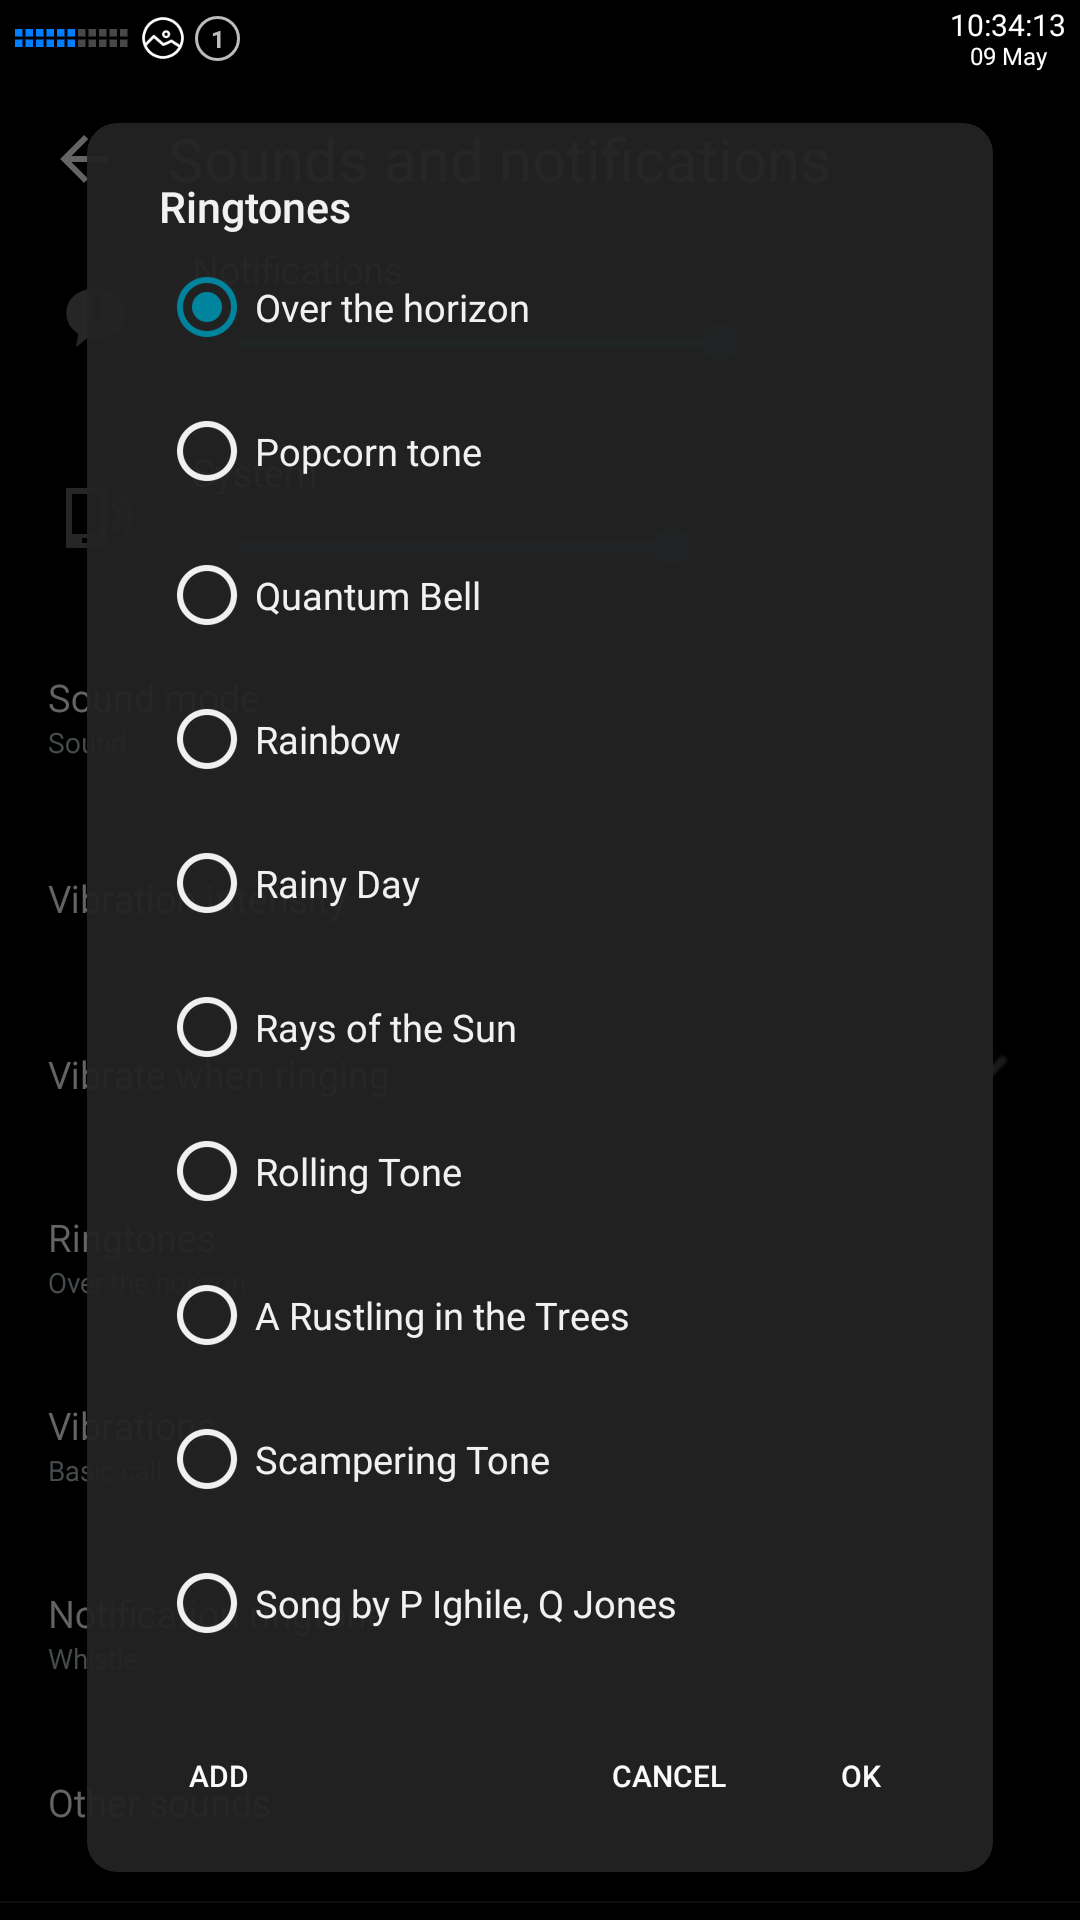The height and width of the screenshot is (1920, 1080).
Task: Tap the blue dotted signal indicator icon
Action: (x=71, y=39)
